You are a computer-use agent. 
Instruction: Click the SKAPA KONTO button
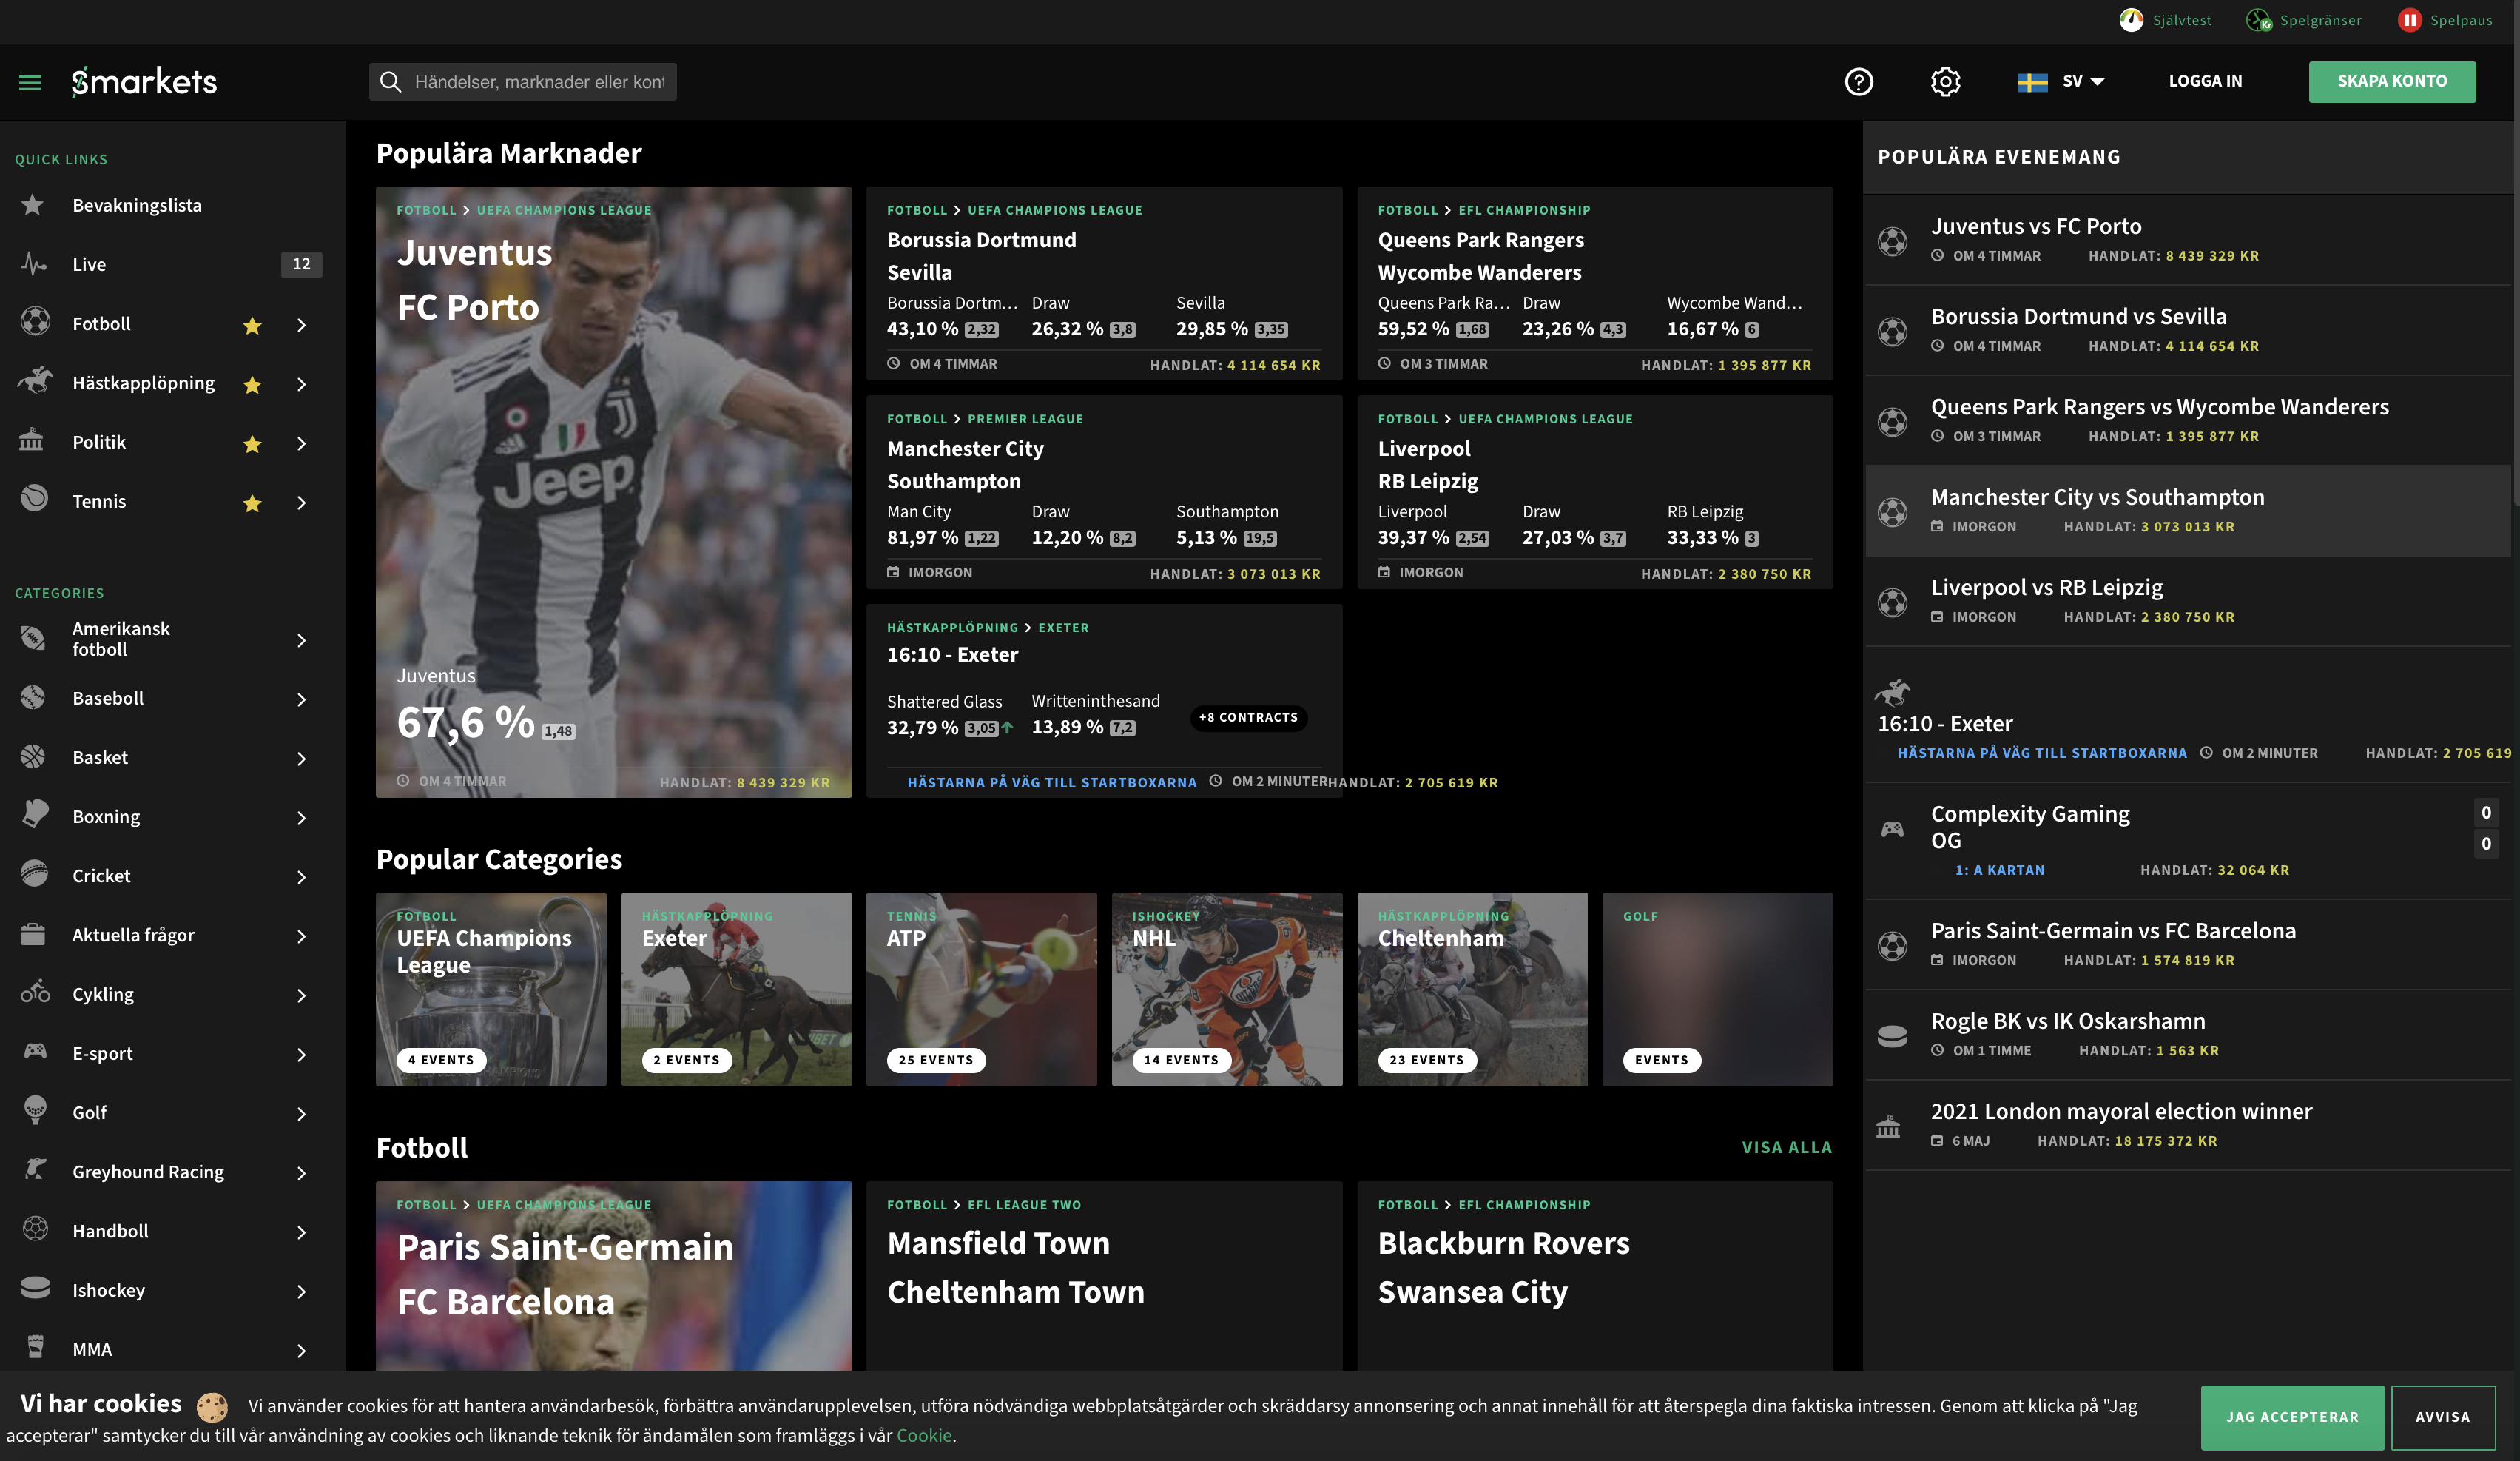click(x=2391, y=82)
